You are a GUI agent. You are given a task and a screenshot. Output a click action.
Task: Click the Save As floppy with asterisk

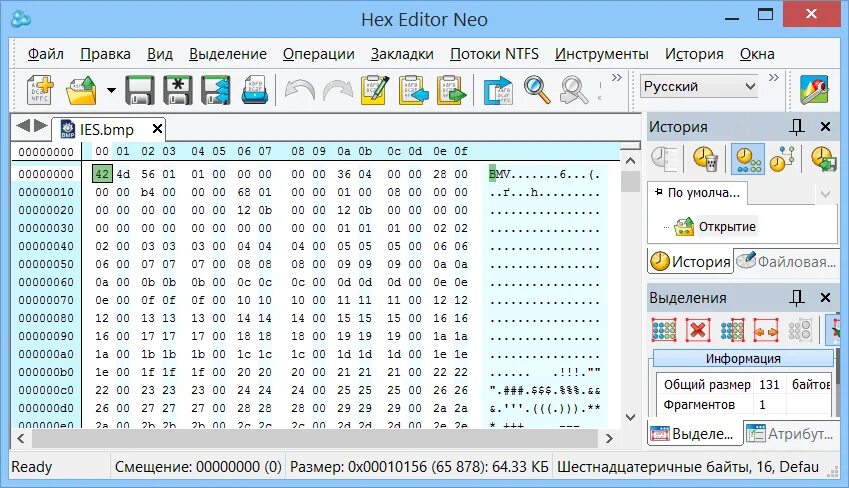(177, 90)
